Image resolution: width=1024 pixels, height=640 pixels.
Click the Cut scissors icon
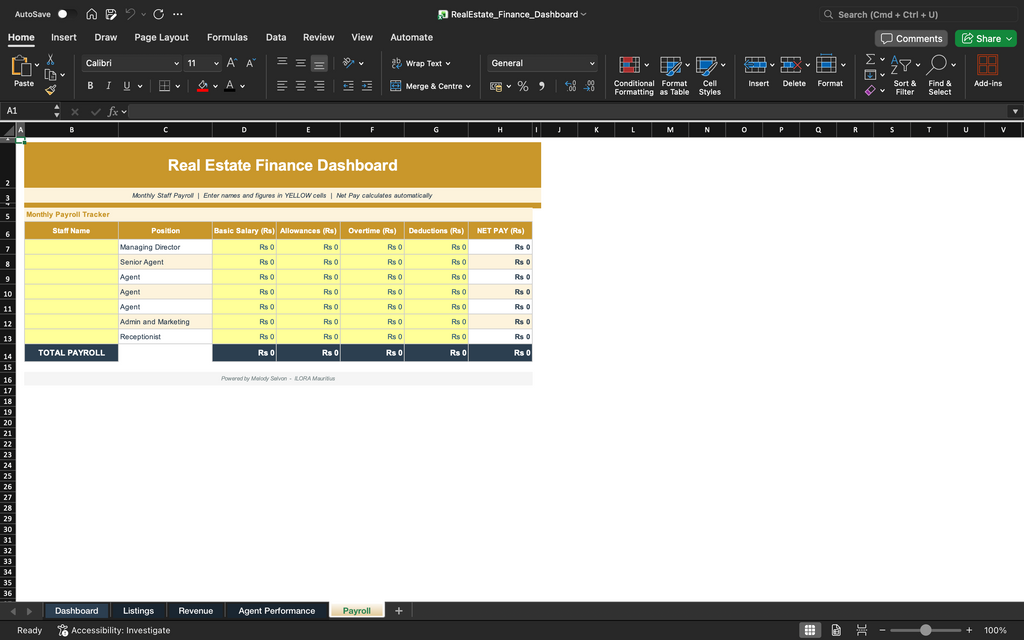(x=50, y=59)
